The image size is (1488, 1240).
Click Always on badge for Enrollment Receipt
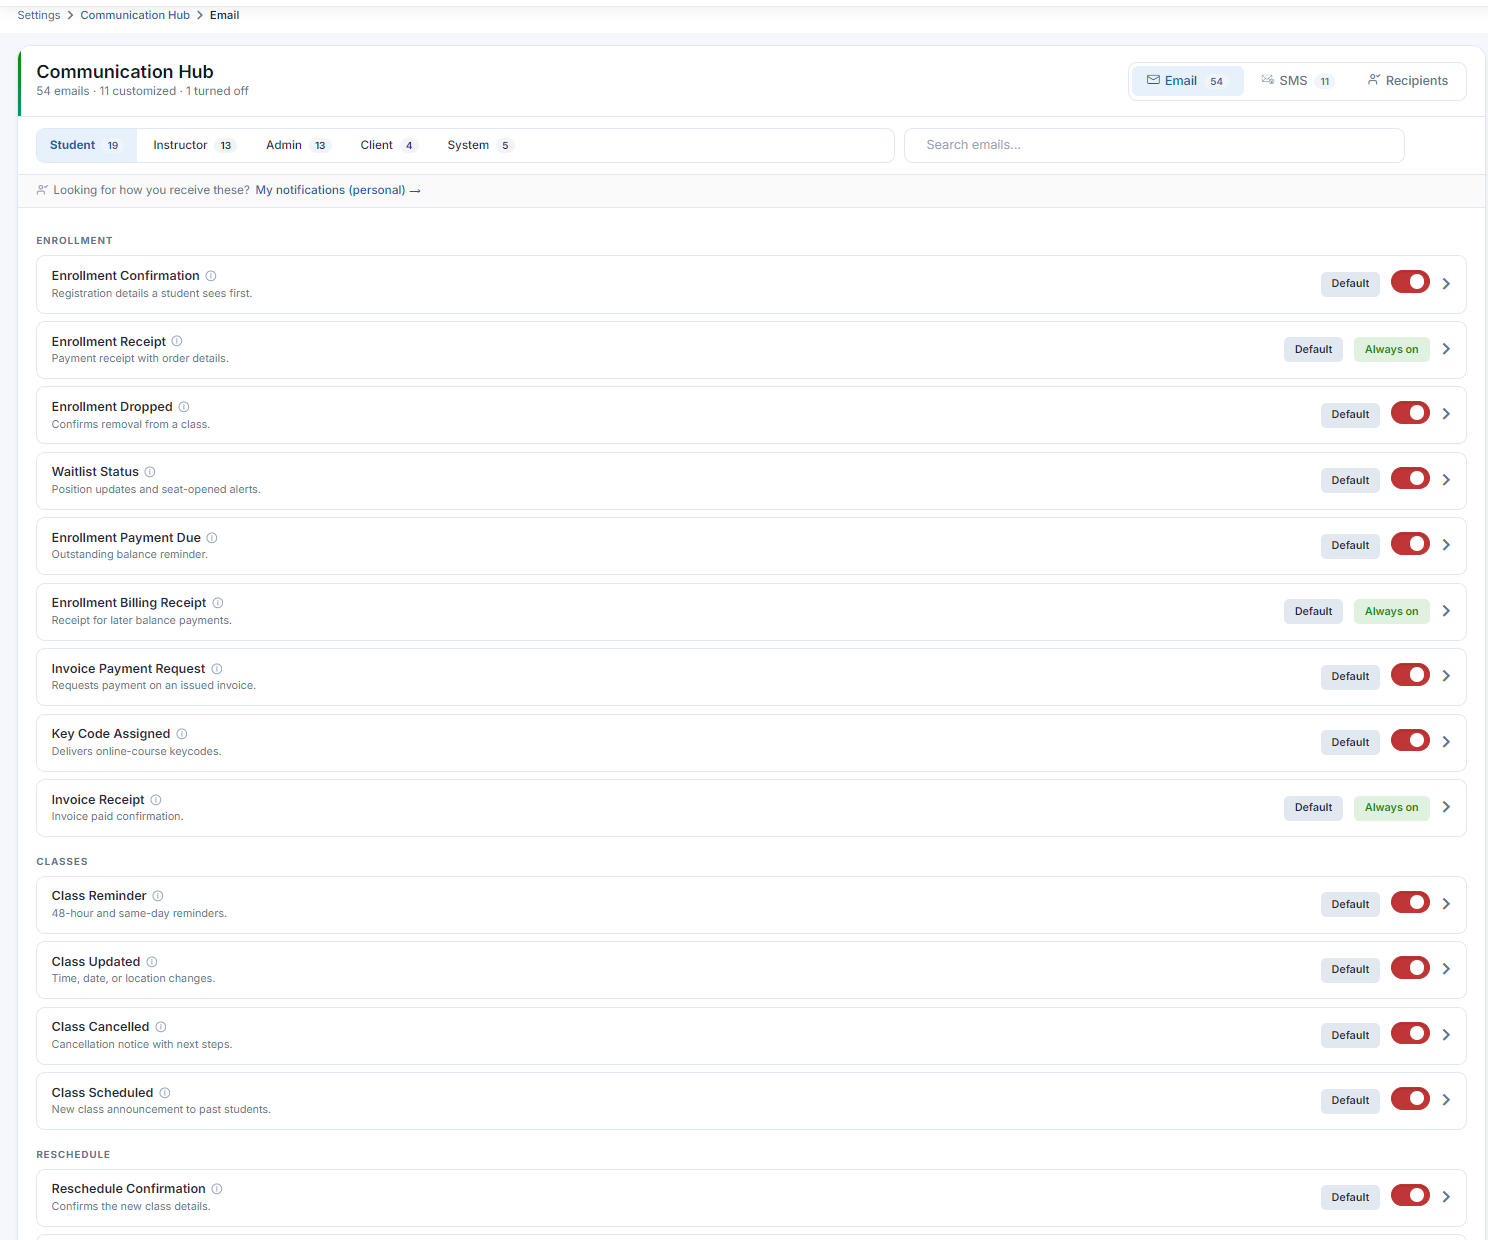[1391, 349]
